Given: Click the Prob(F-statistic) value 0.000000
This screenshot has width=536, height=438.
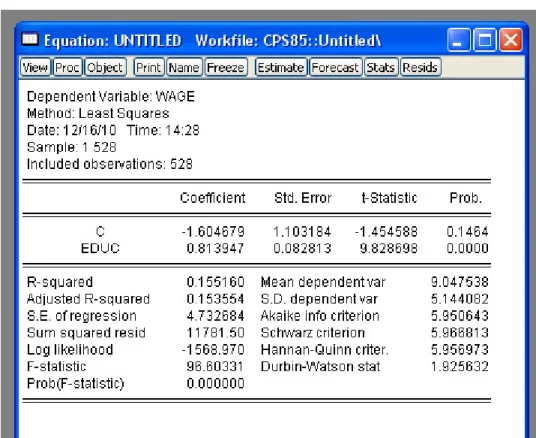Looking at the screenshot, I should click(x=215, y=383).
